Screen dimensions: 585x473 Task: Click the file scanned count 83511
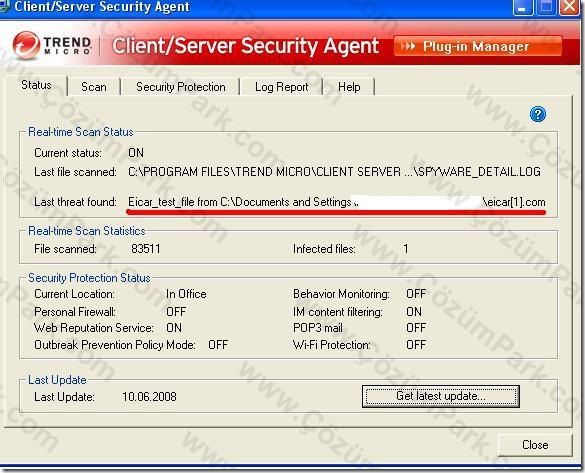pos(146,249)
